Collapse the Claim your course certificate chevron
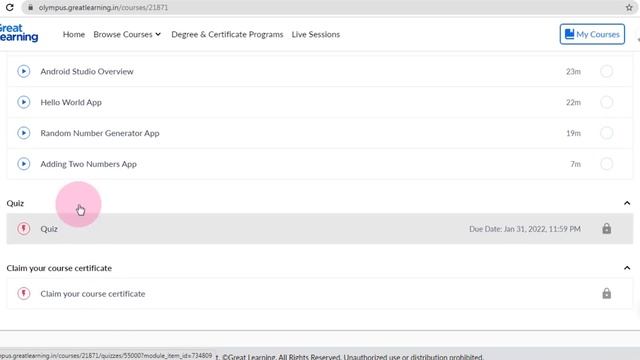 pyautogui.click(x=627, y=268)
